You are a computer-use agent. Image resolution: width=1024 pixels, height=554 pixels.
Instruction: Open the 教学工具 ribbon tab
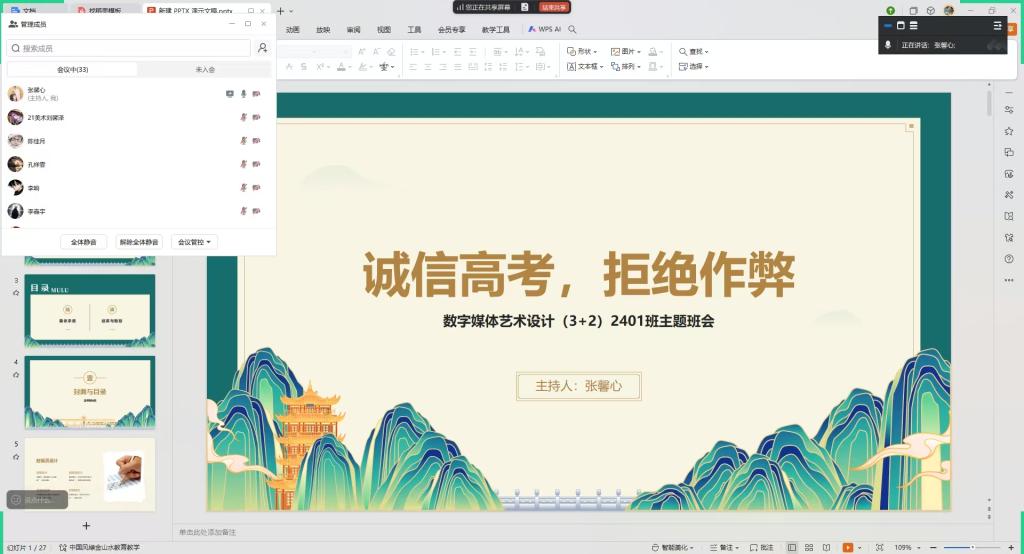click(496, 30)
